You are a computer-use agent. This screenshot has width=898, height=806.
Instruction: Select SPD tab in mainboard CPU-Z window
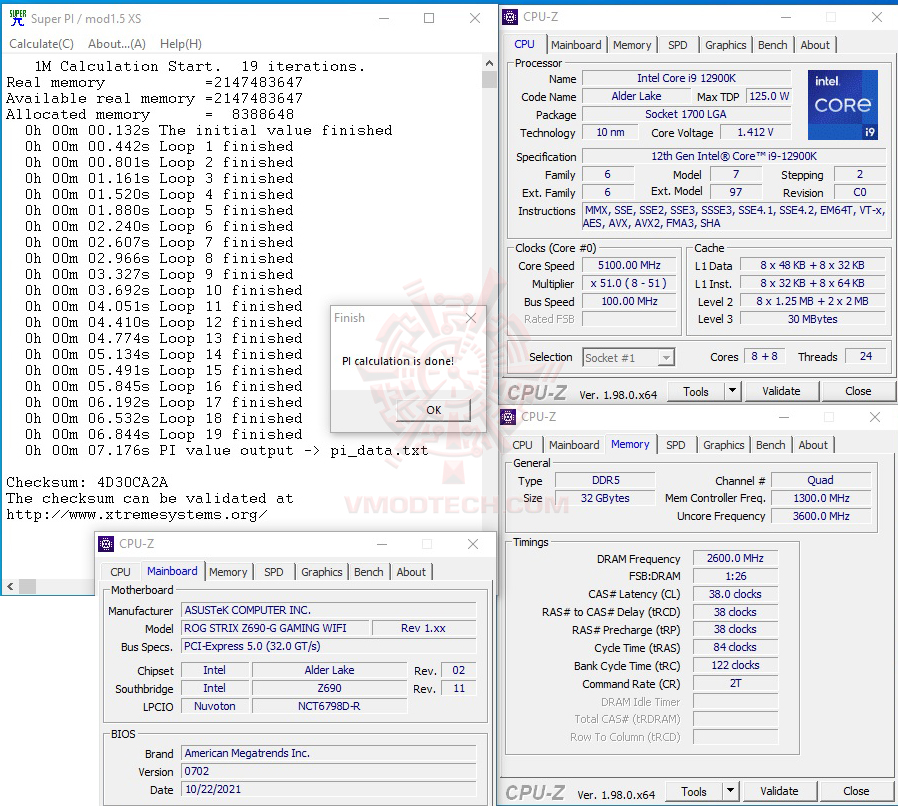coord(273,572)
